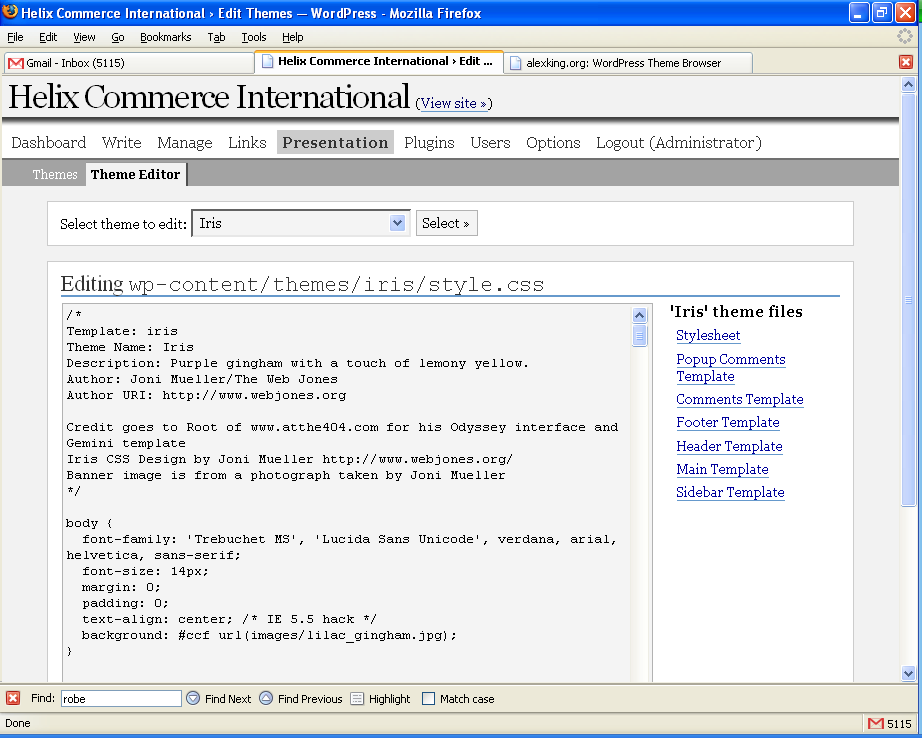
Task: Click the Find Next arrow icon
Action: [193, 698]
